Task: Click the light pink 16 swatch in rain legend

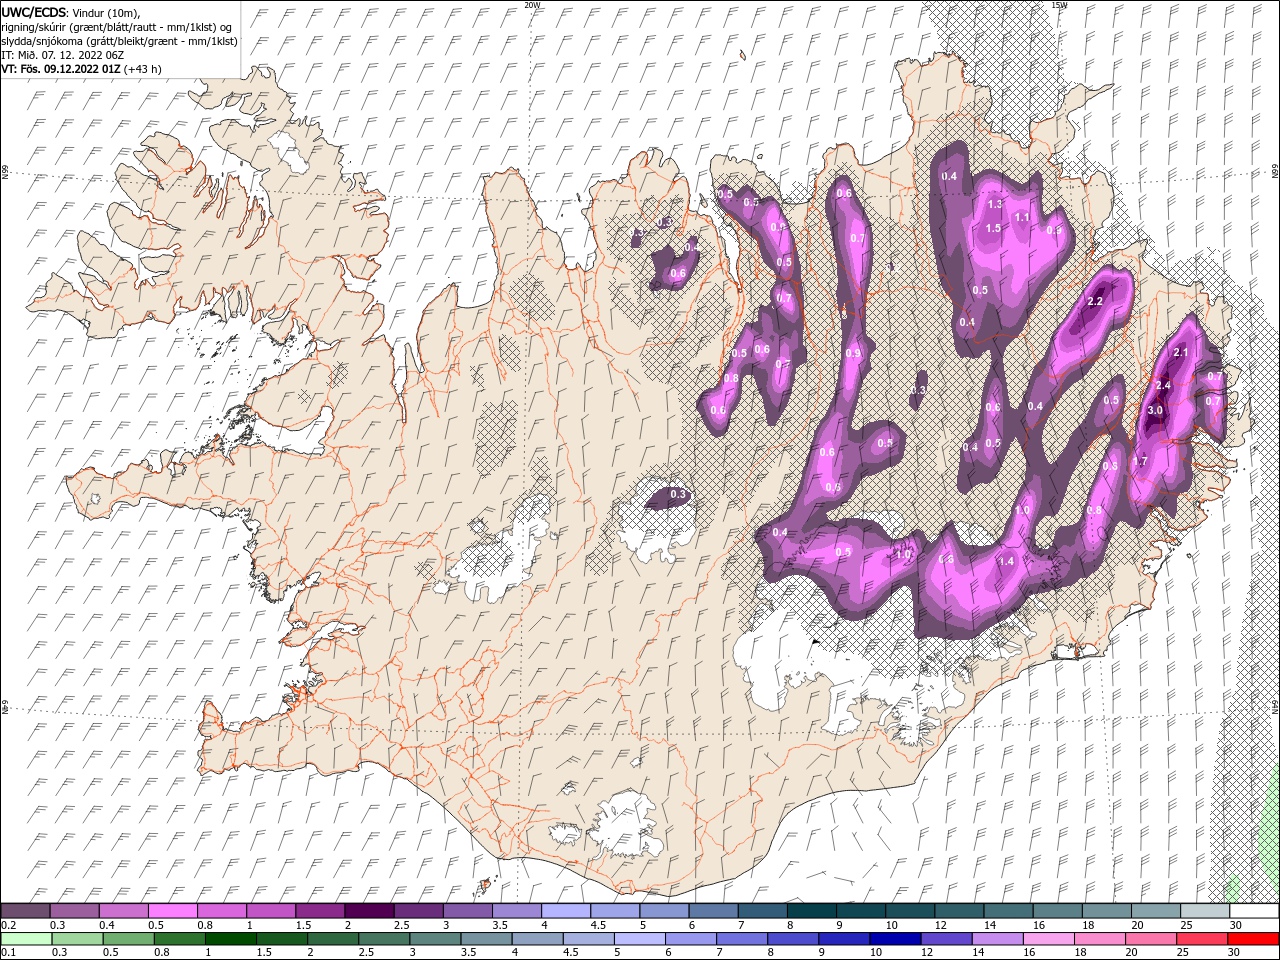Action: [x=1048, y=939]
